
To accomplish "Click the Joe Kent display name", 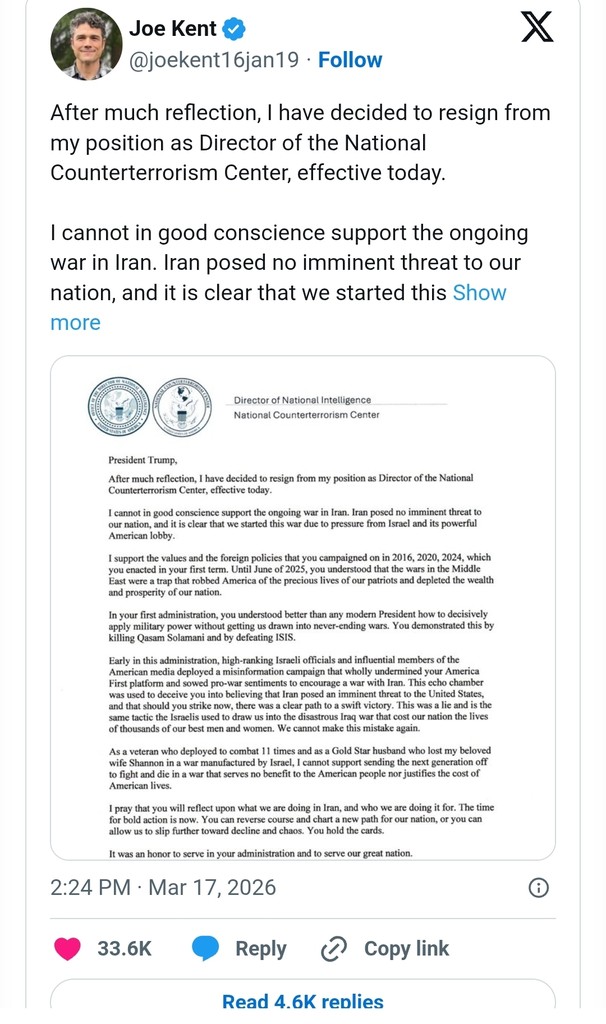I will pyautogui.click(x=173, y=29).
